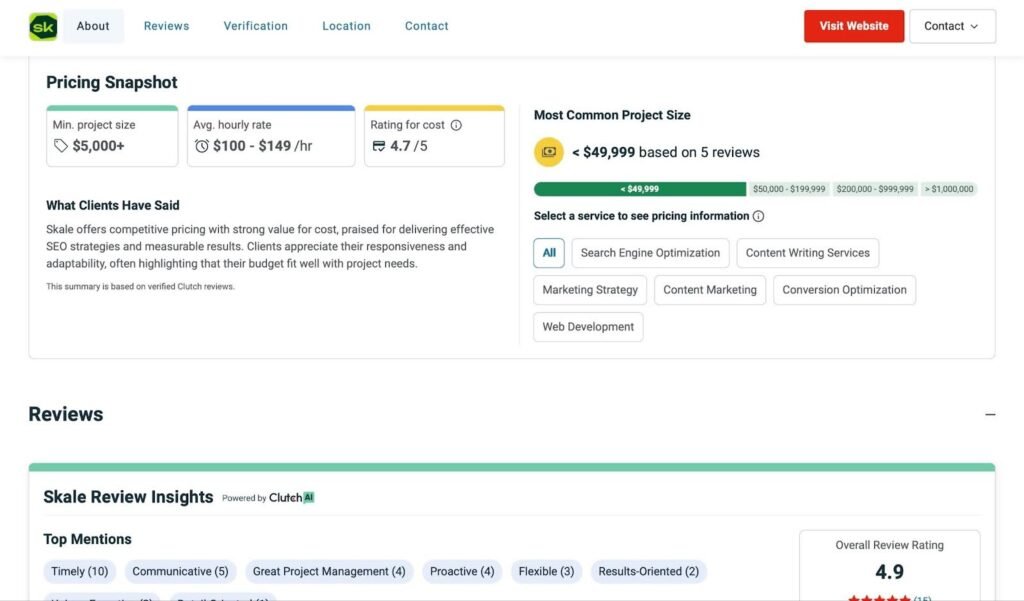The image size is (1024, 601).
Task: Click the Clutch AI logo badge
Action: (x=291, y=498)
